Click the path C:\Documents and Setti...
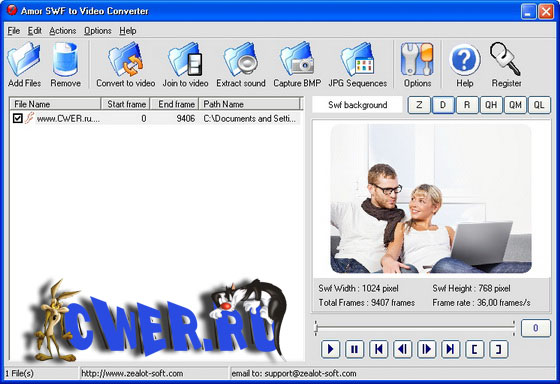The image size is (560, 384). 249,119
